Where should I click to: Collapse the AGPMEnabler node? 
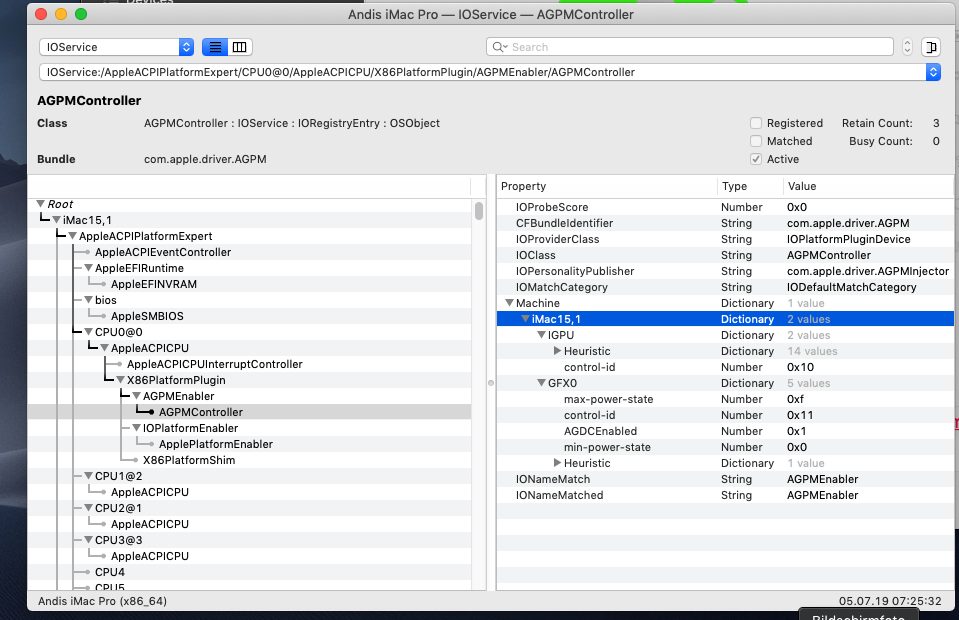[136, 396]
